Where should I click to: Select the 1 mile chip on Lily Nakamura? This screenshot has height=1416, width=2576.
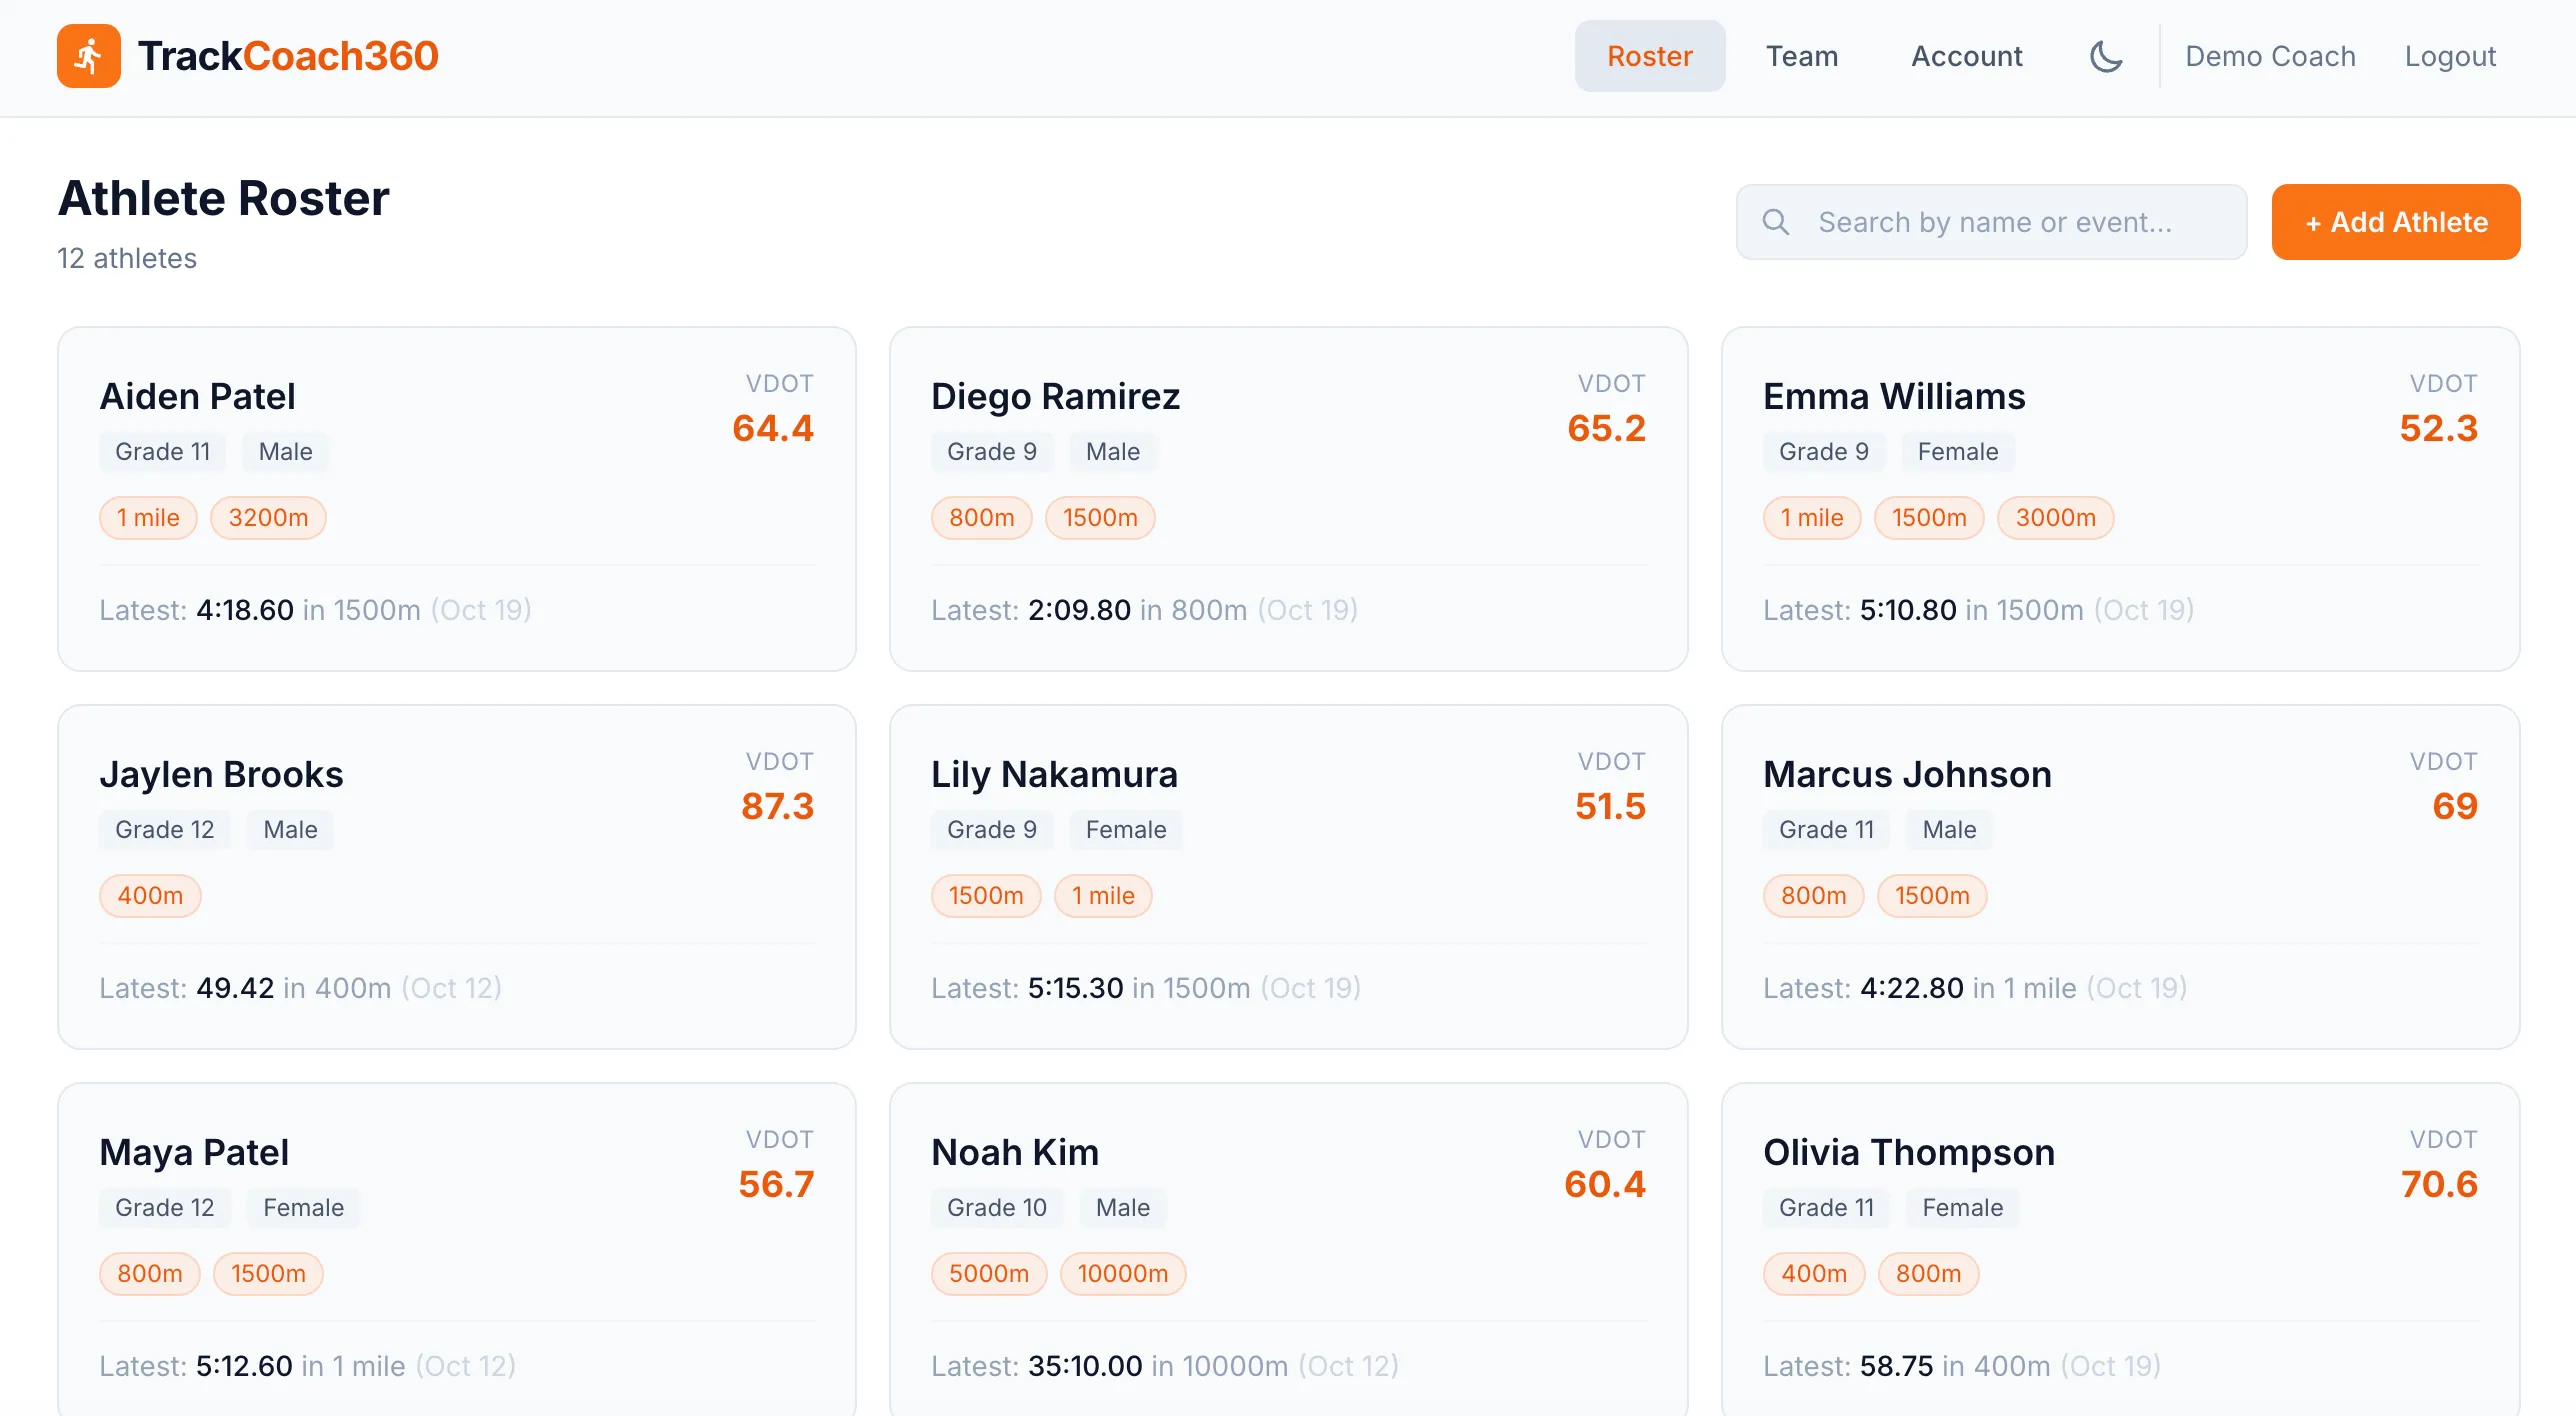pos(1103,896)
